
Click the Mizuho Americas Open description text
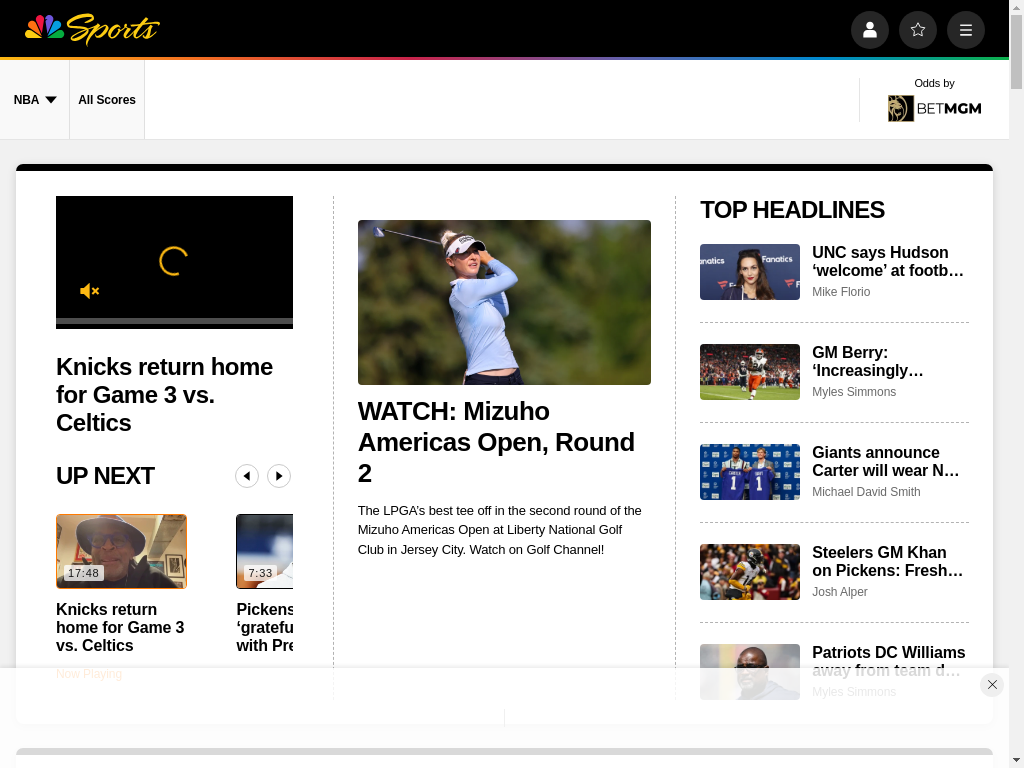click(500, 530)
